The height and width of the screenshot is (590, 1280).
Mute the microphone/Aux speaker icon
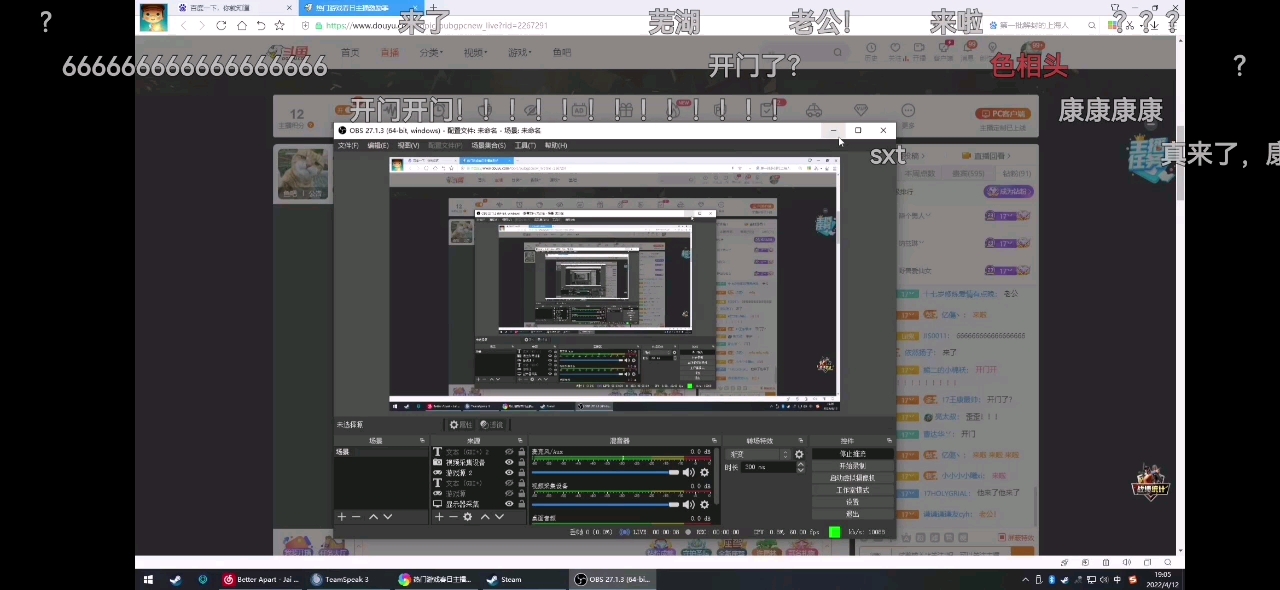(688, 472)
